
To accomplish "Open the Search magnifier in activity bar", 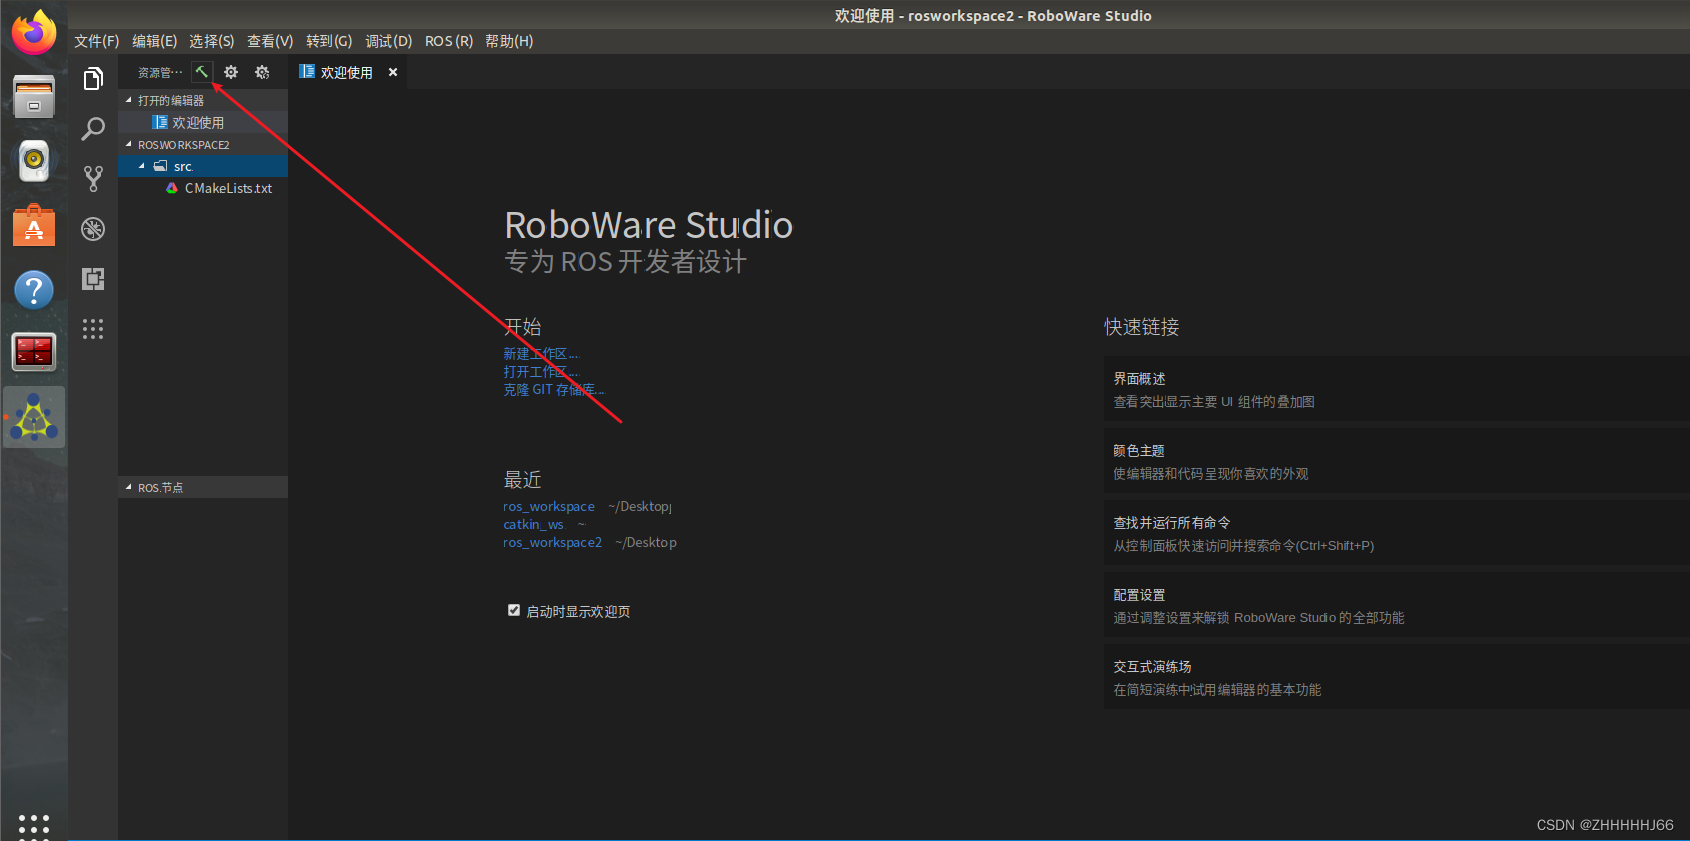I will [x=93, y=129].
